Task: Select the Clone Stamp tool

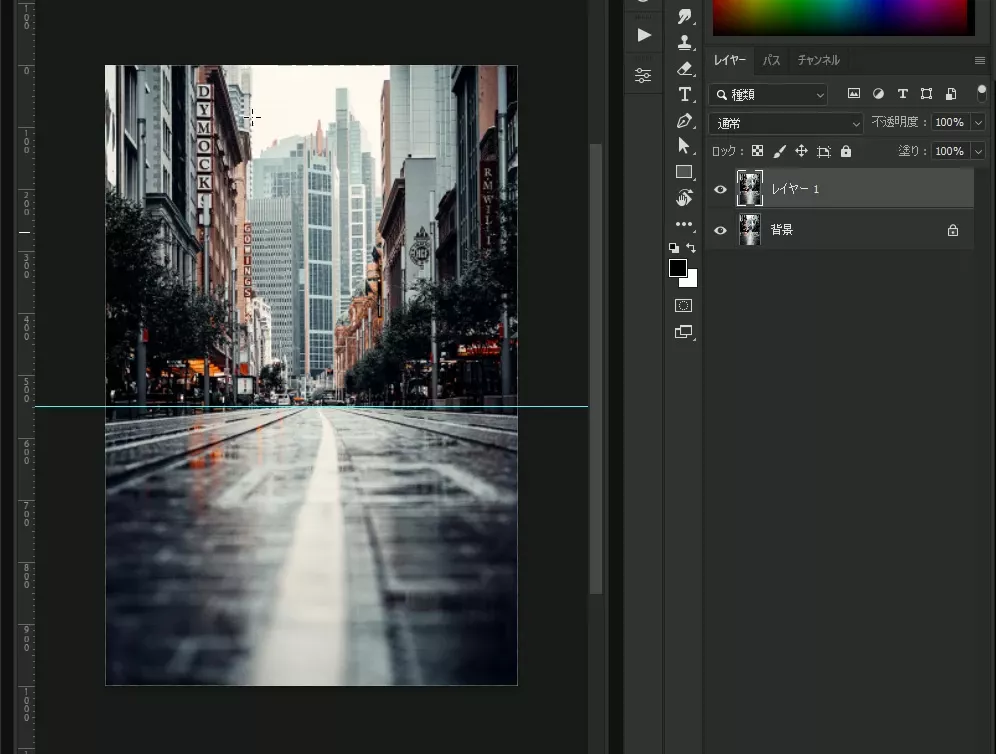Action: click(x=685, y=42)
